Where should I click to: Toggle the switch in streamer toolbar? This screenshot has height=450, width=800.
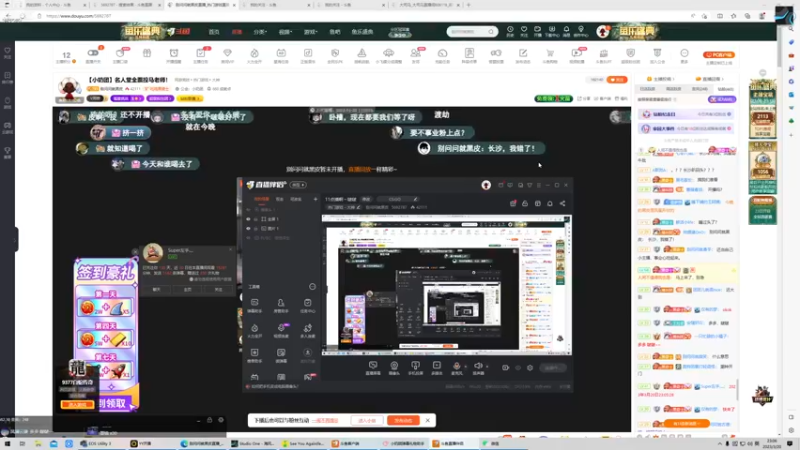point(93,55)
